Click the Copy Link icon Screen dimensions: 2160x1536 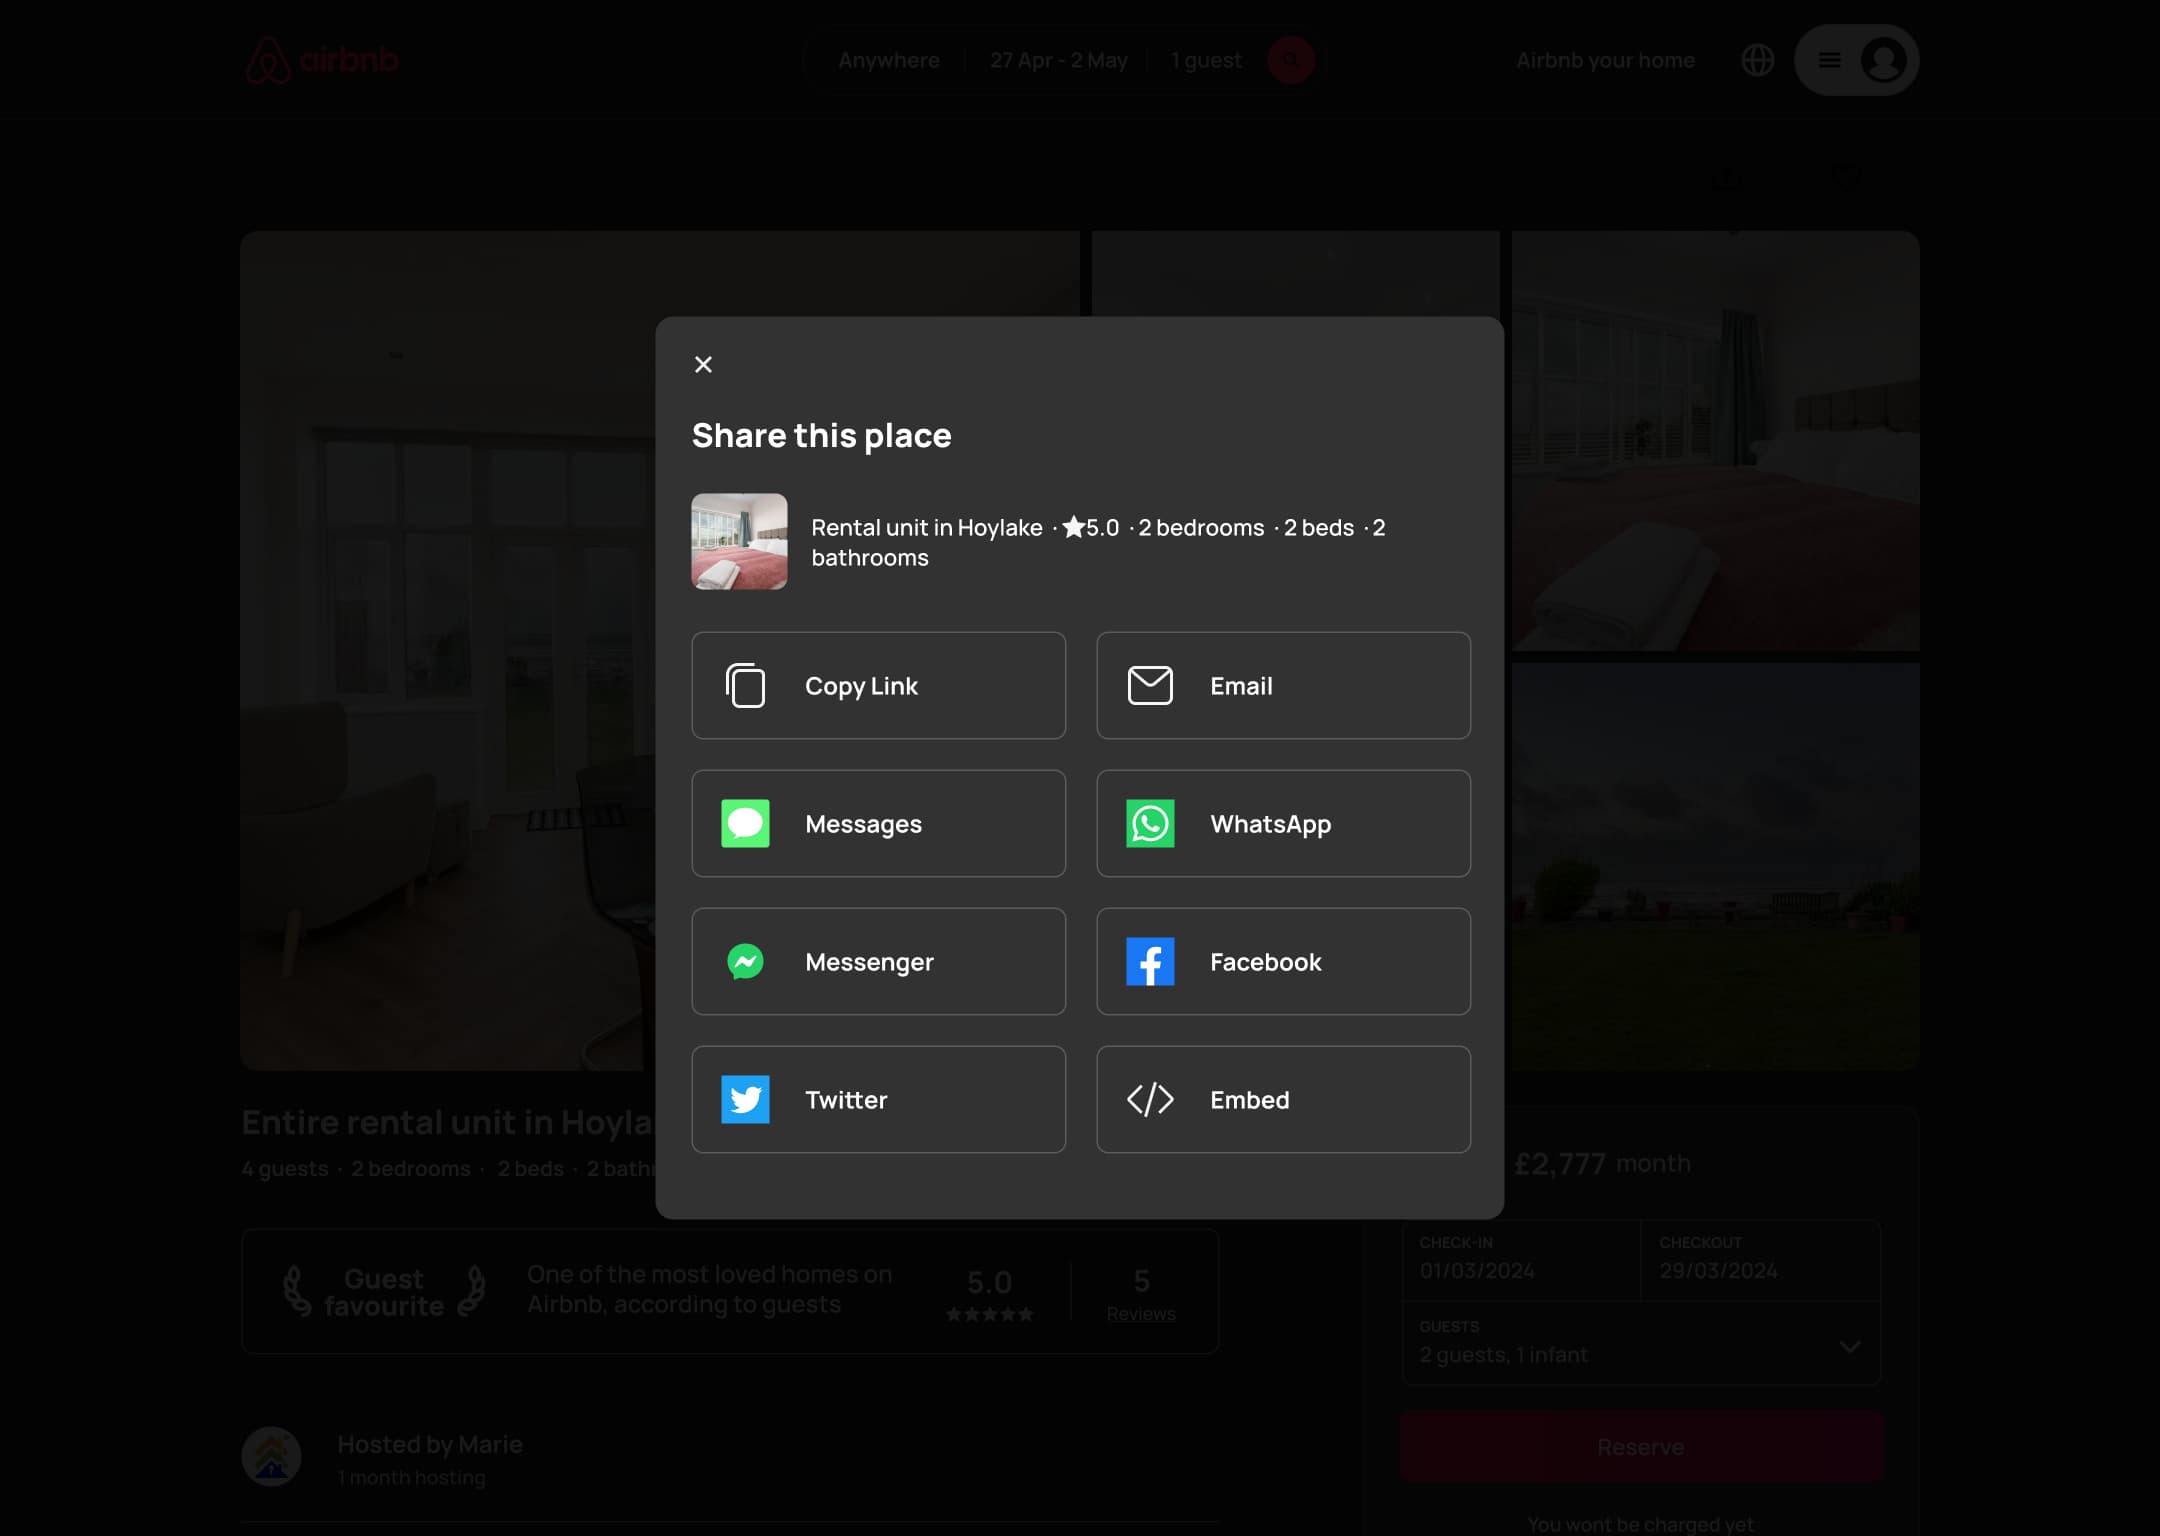pyautogui.click(x=745, y=685)
